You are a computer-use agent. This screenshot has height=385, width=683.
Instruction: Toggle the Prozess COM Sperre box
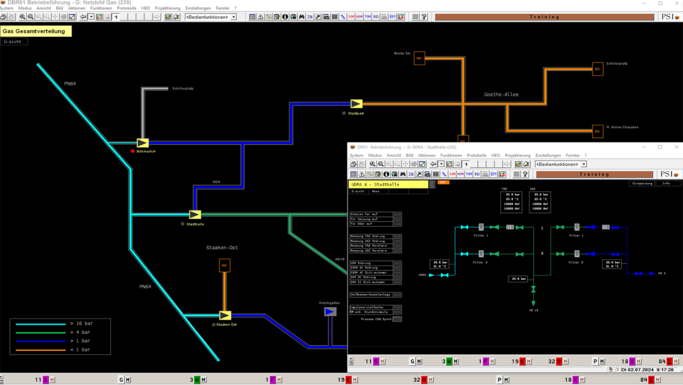(397, 319)
